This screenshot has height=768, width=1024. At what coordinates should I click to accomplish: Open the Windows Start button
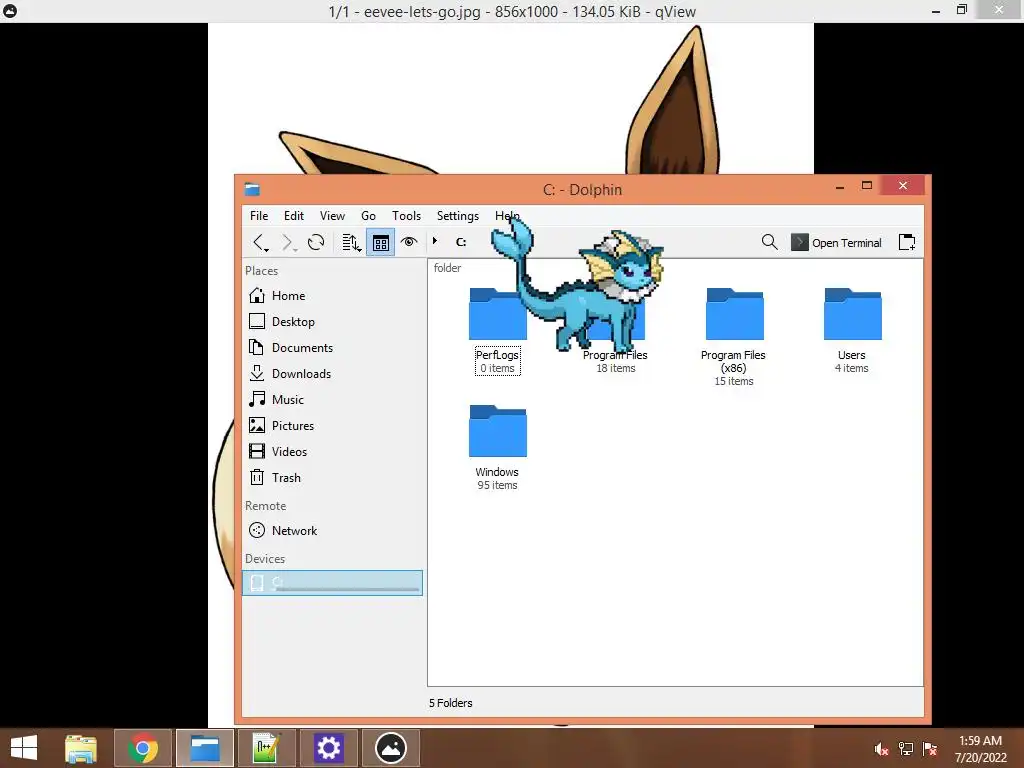point(24,748)
